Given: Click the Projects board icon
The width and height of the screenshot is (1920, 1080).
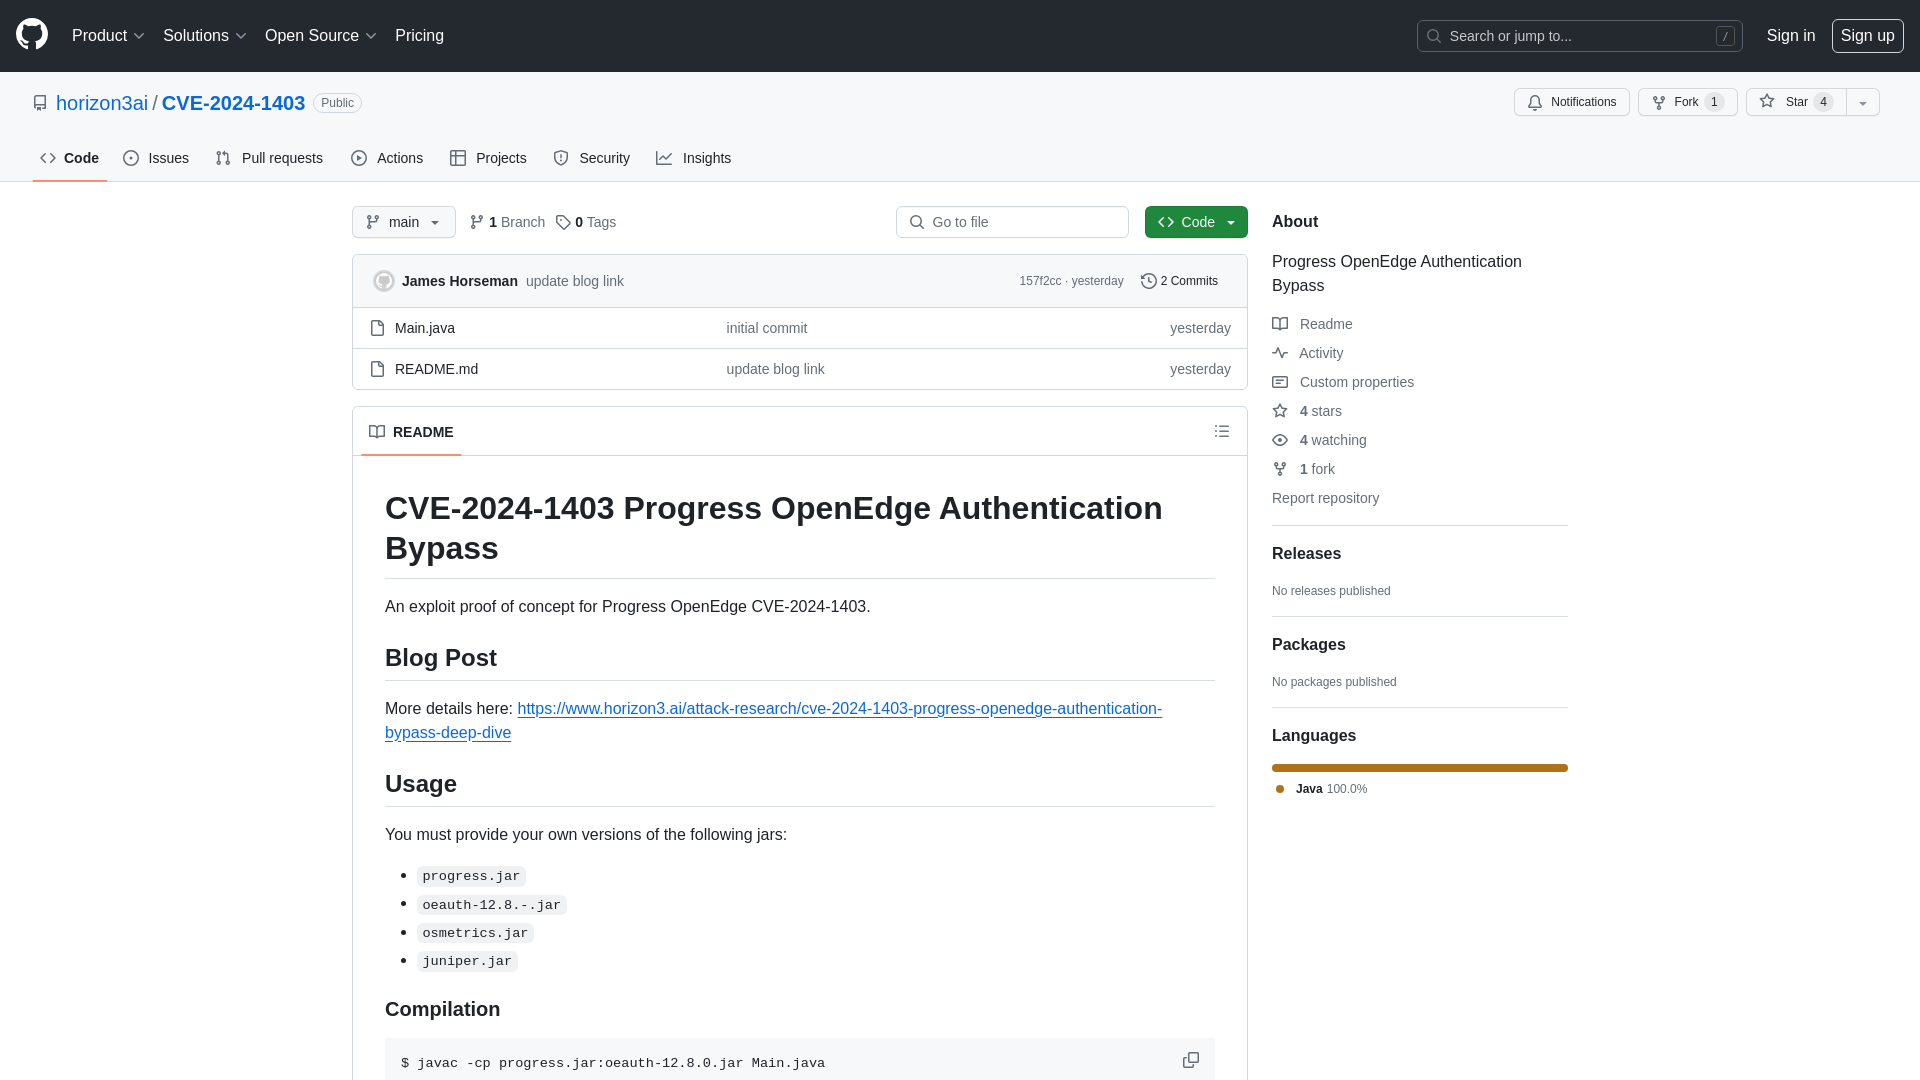Looking at the screenshot, I should tap(458, 158).
